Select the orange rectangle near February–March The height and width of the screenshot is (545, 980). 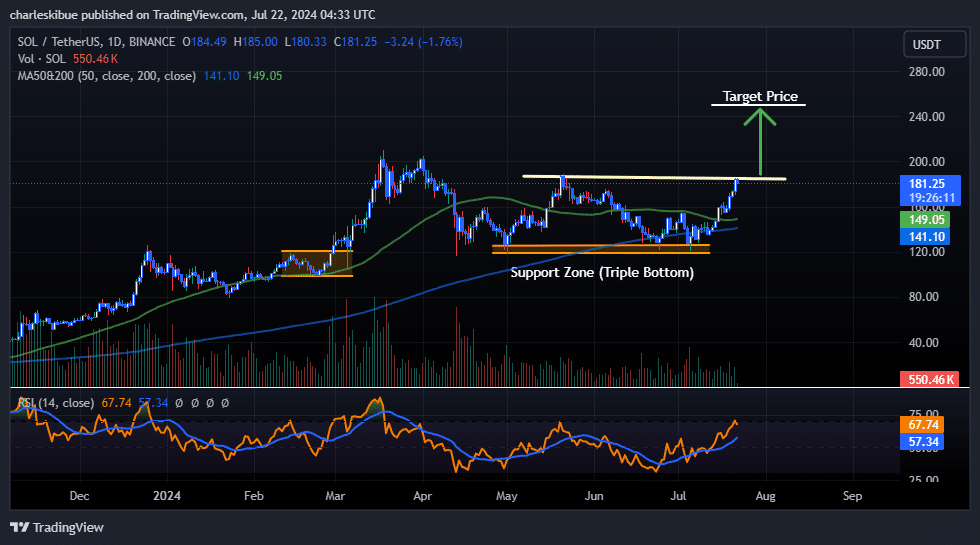(x=317, y=263)
